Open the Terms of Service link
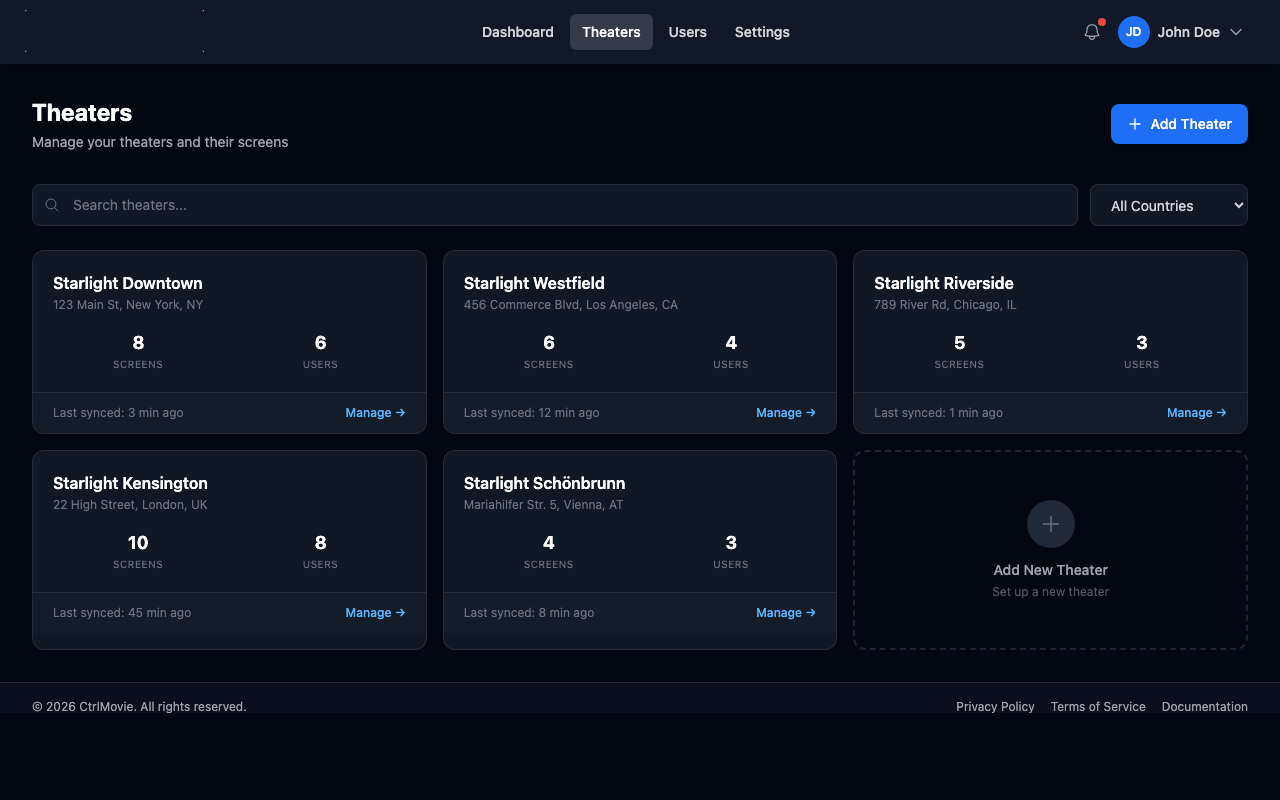 [x=1098, y=707]
